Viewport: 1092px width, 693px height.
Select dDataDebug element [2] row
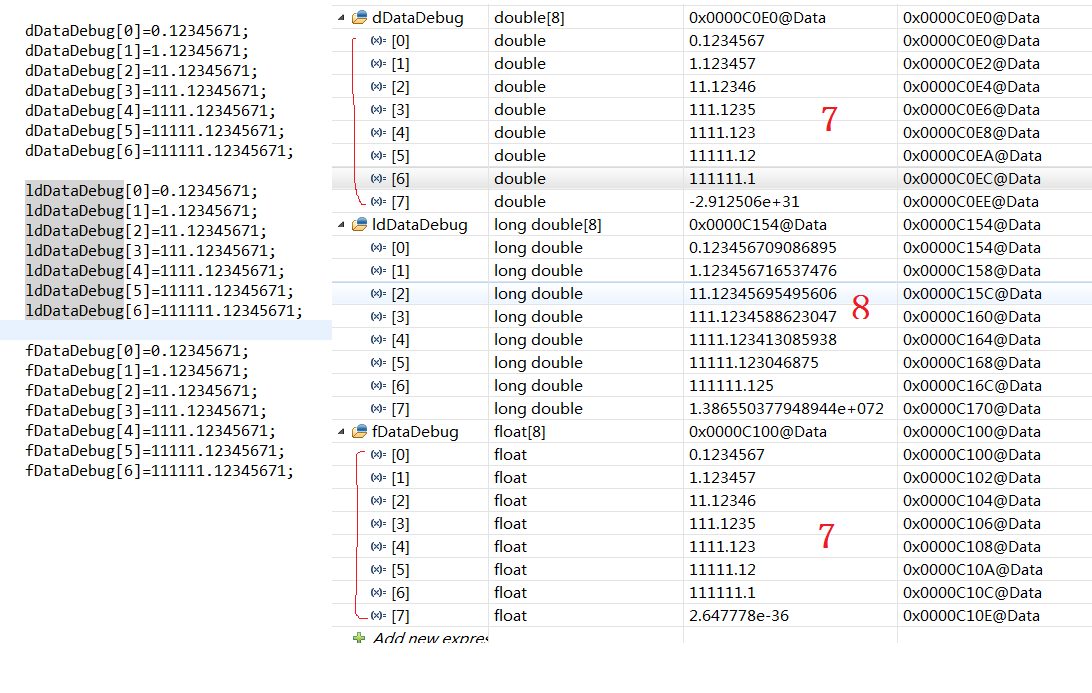click(x=712, y=86)
